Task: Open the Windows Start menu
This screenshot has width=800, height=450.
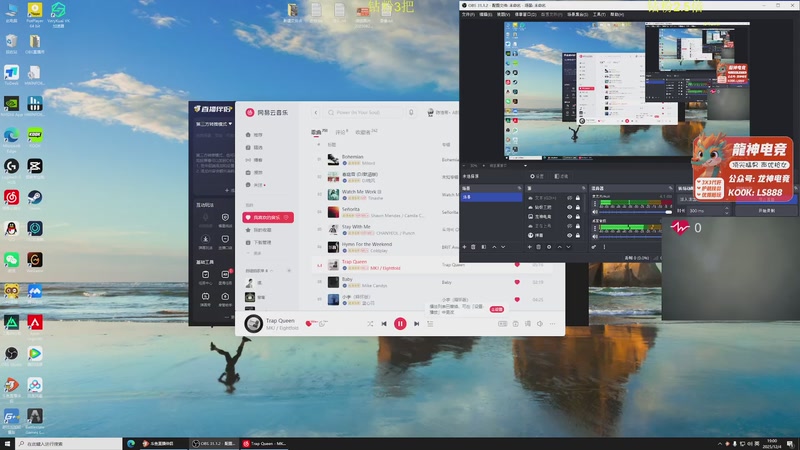Action: (x=7, y=443)
